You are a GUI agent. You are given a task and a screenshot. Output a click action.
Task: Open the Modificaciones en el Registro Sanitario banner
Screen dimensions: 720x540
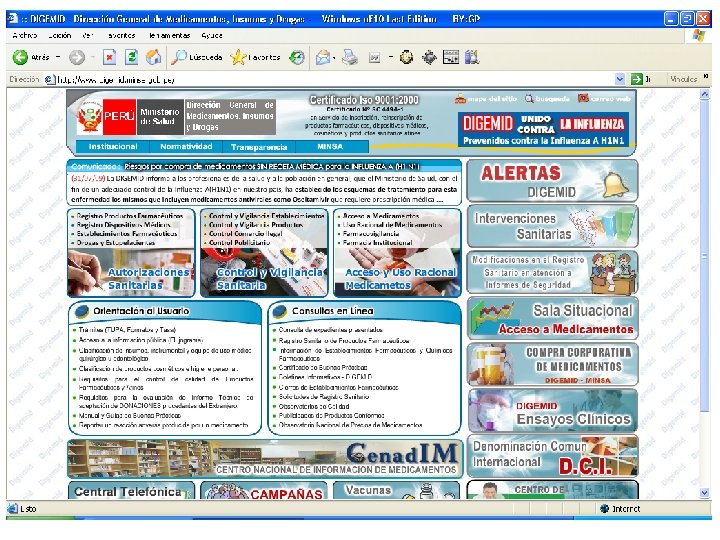click(552, 272)
